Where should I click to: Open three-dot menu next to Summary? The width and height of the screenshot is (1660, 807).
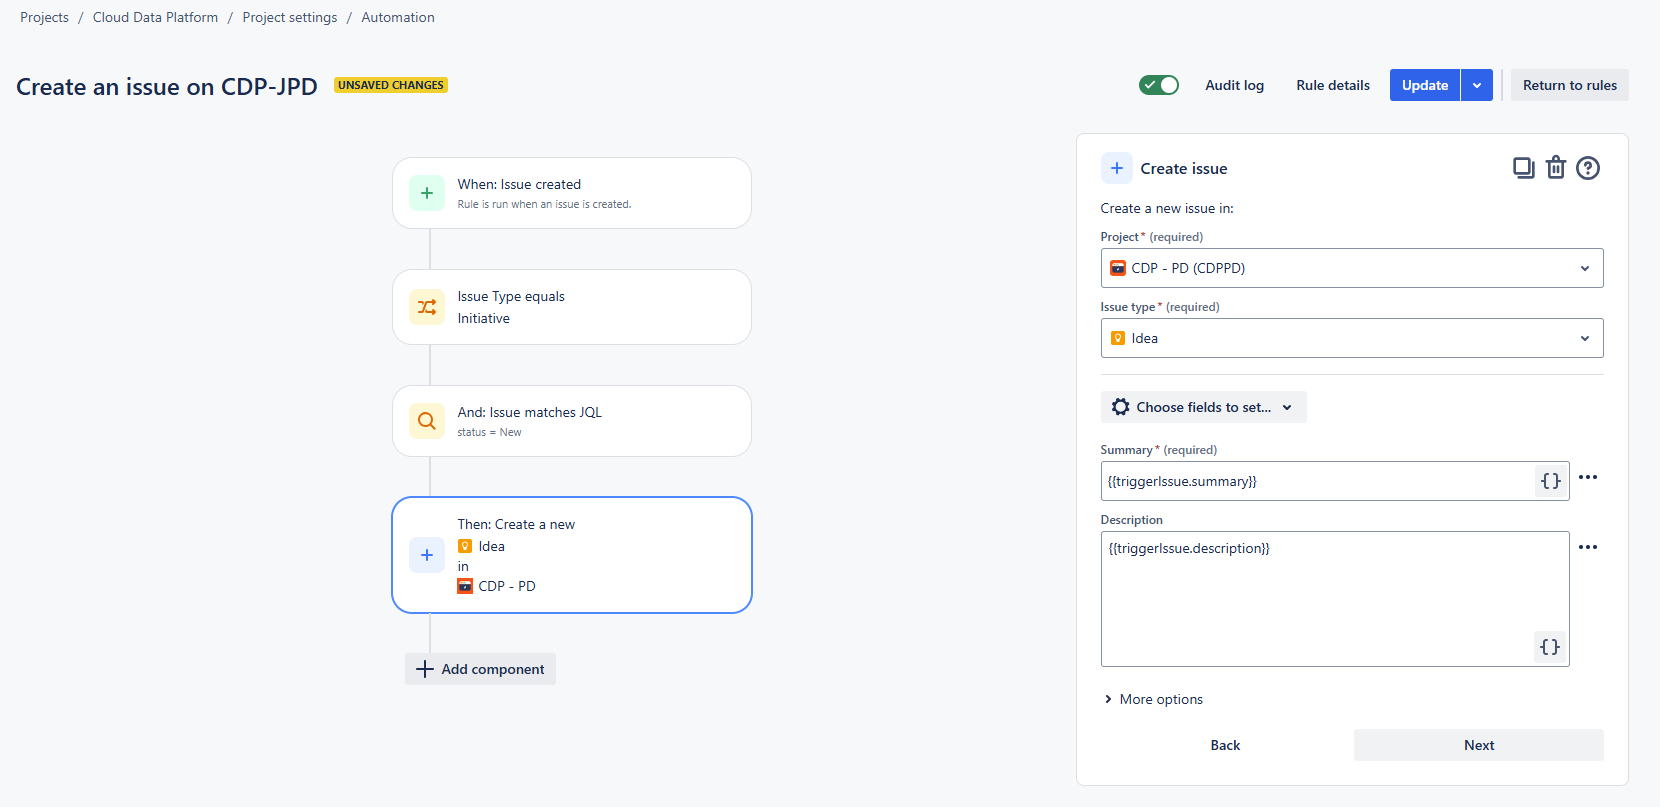point(1588,477)
